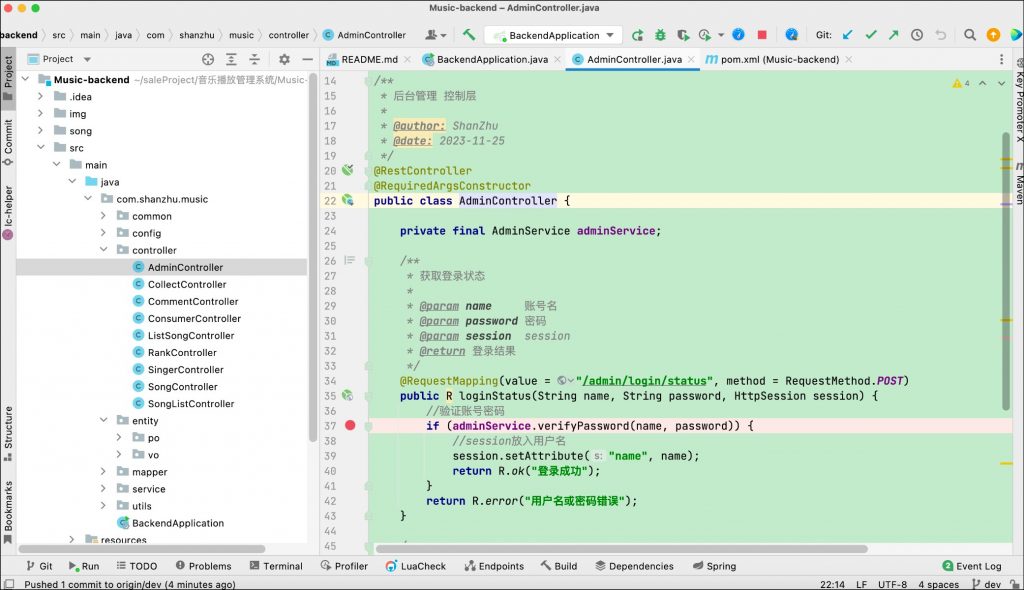Click the Build project hammer icon
1024x590 pixels.
pyautogui.click(x=468, y=35)
